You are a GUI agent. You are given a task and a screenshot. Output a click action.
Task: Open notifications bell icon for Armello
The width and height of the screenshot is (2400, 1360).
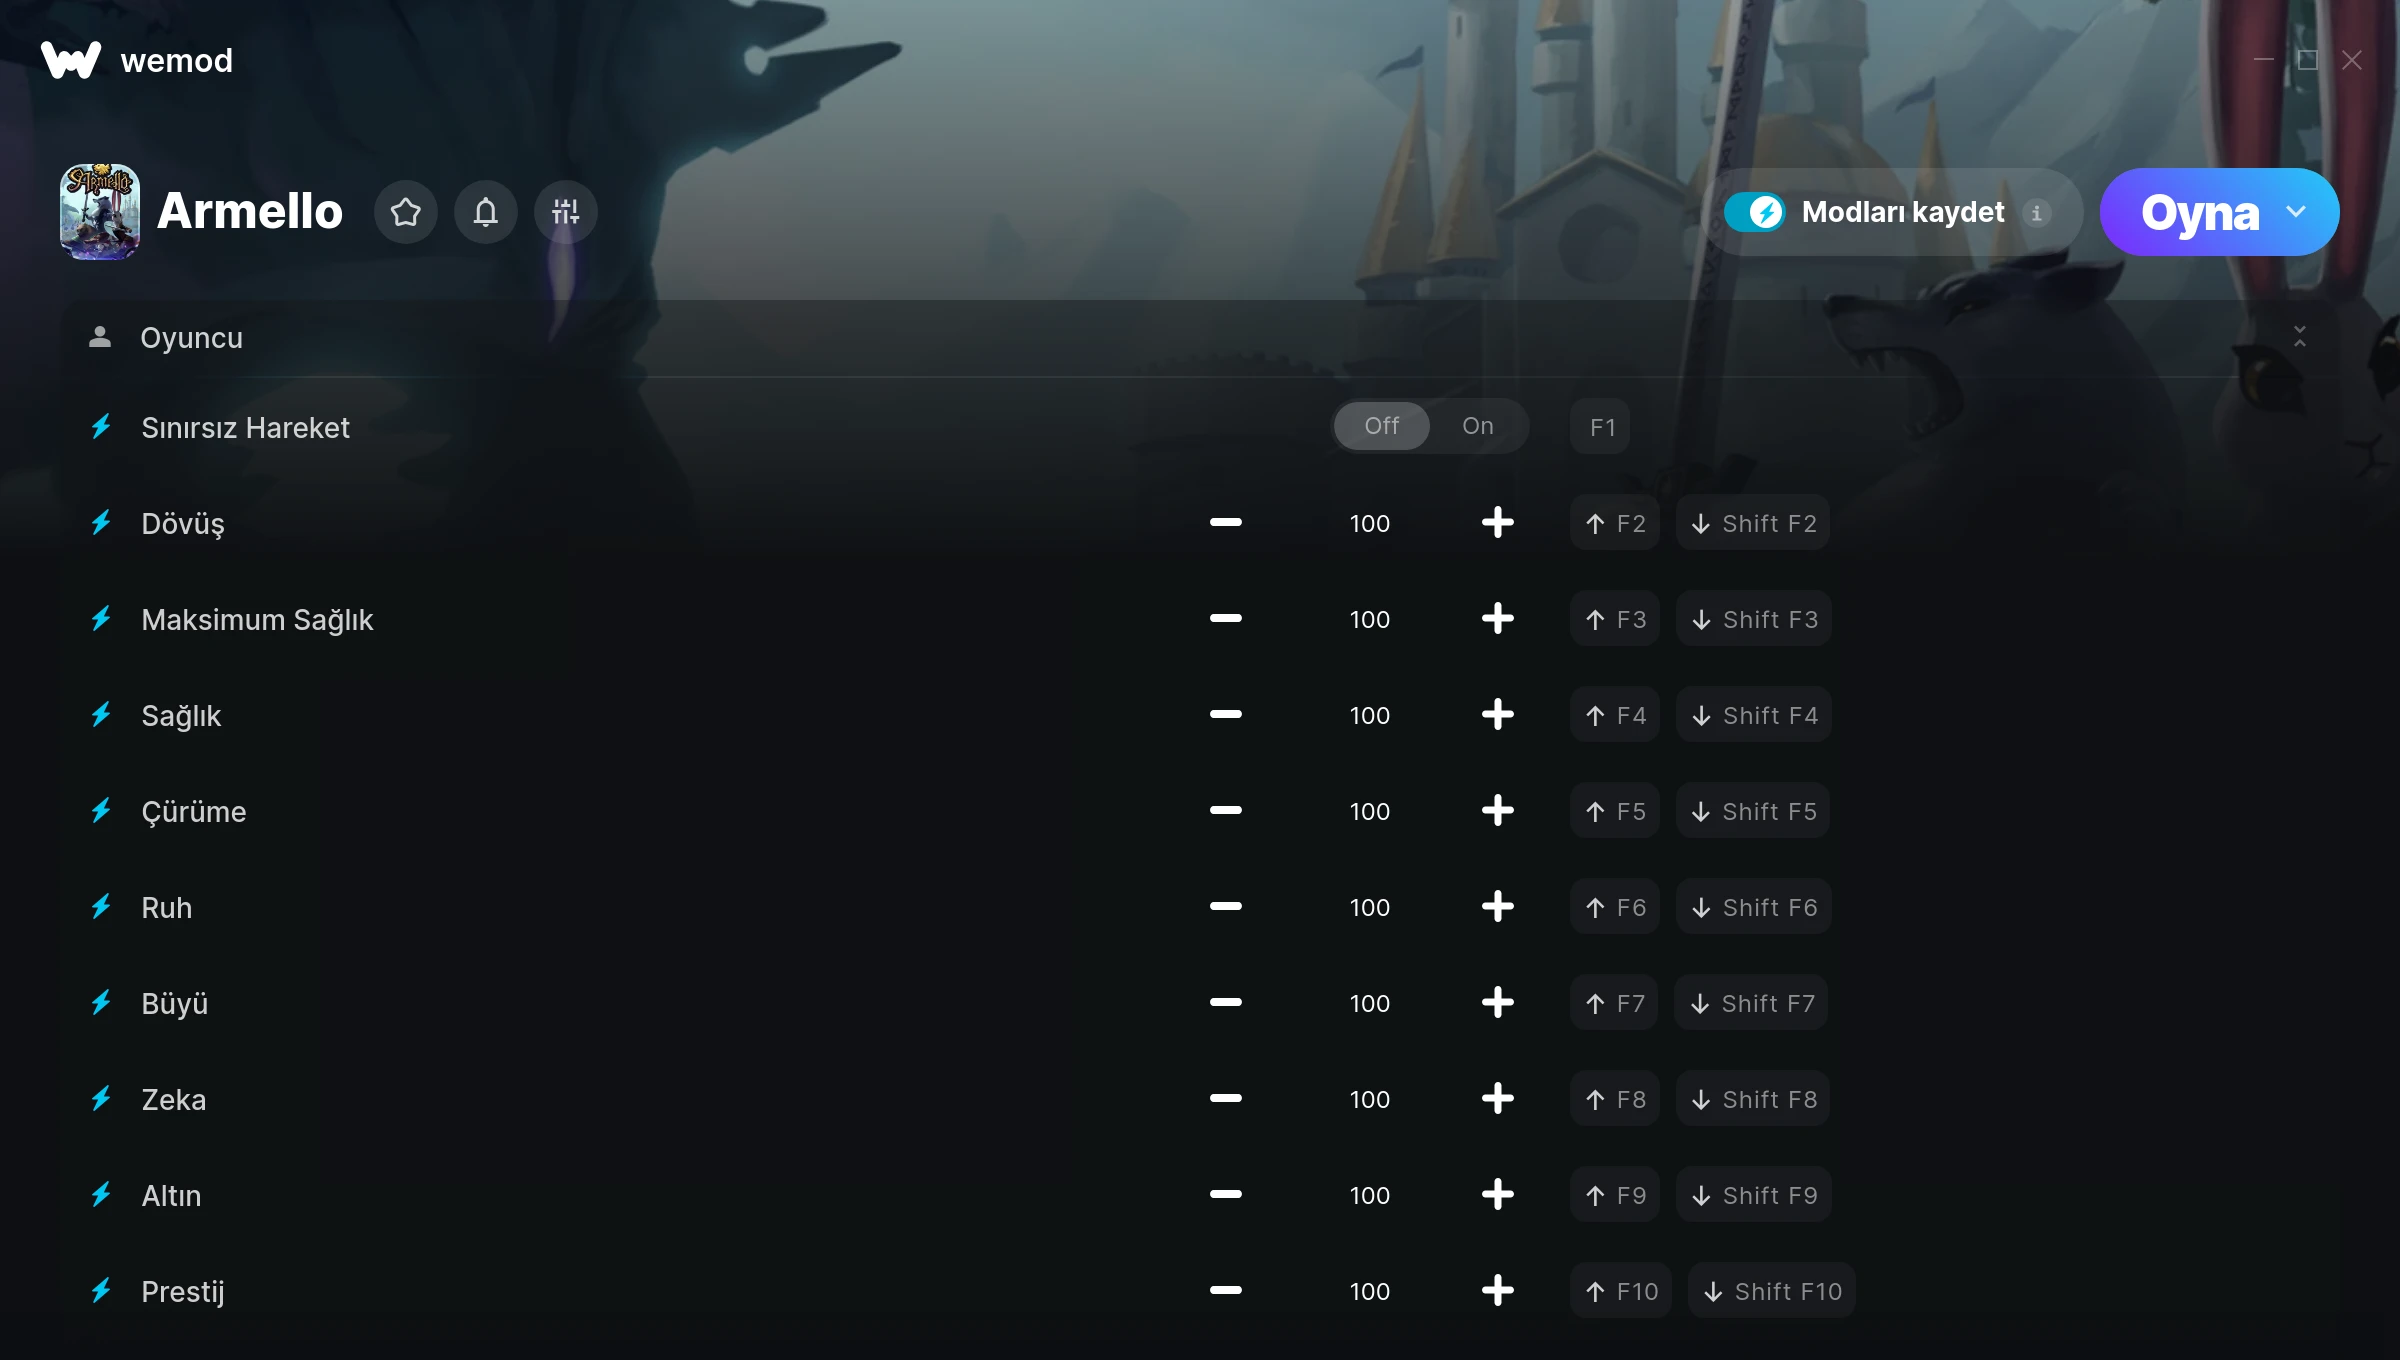[485, 212]
